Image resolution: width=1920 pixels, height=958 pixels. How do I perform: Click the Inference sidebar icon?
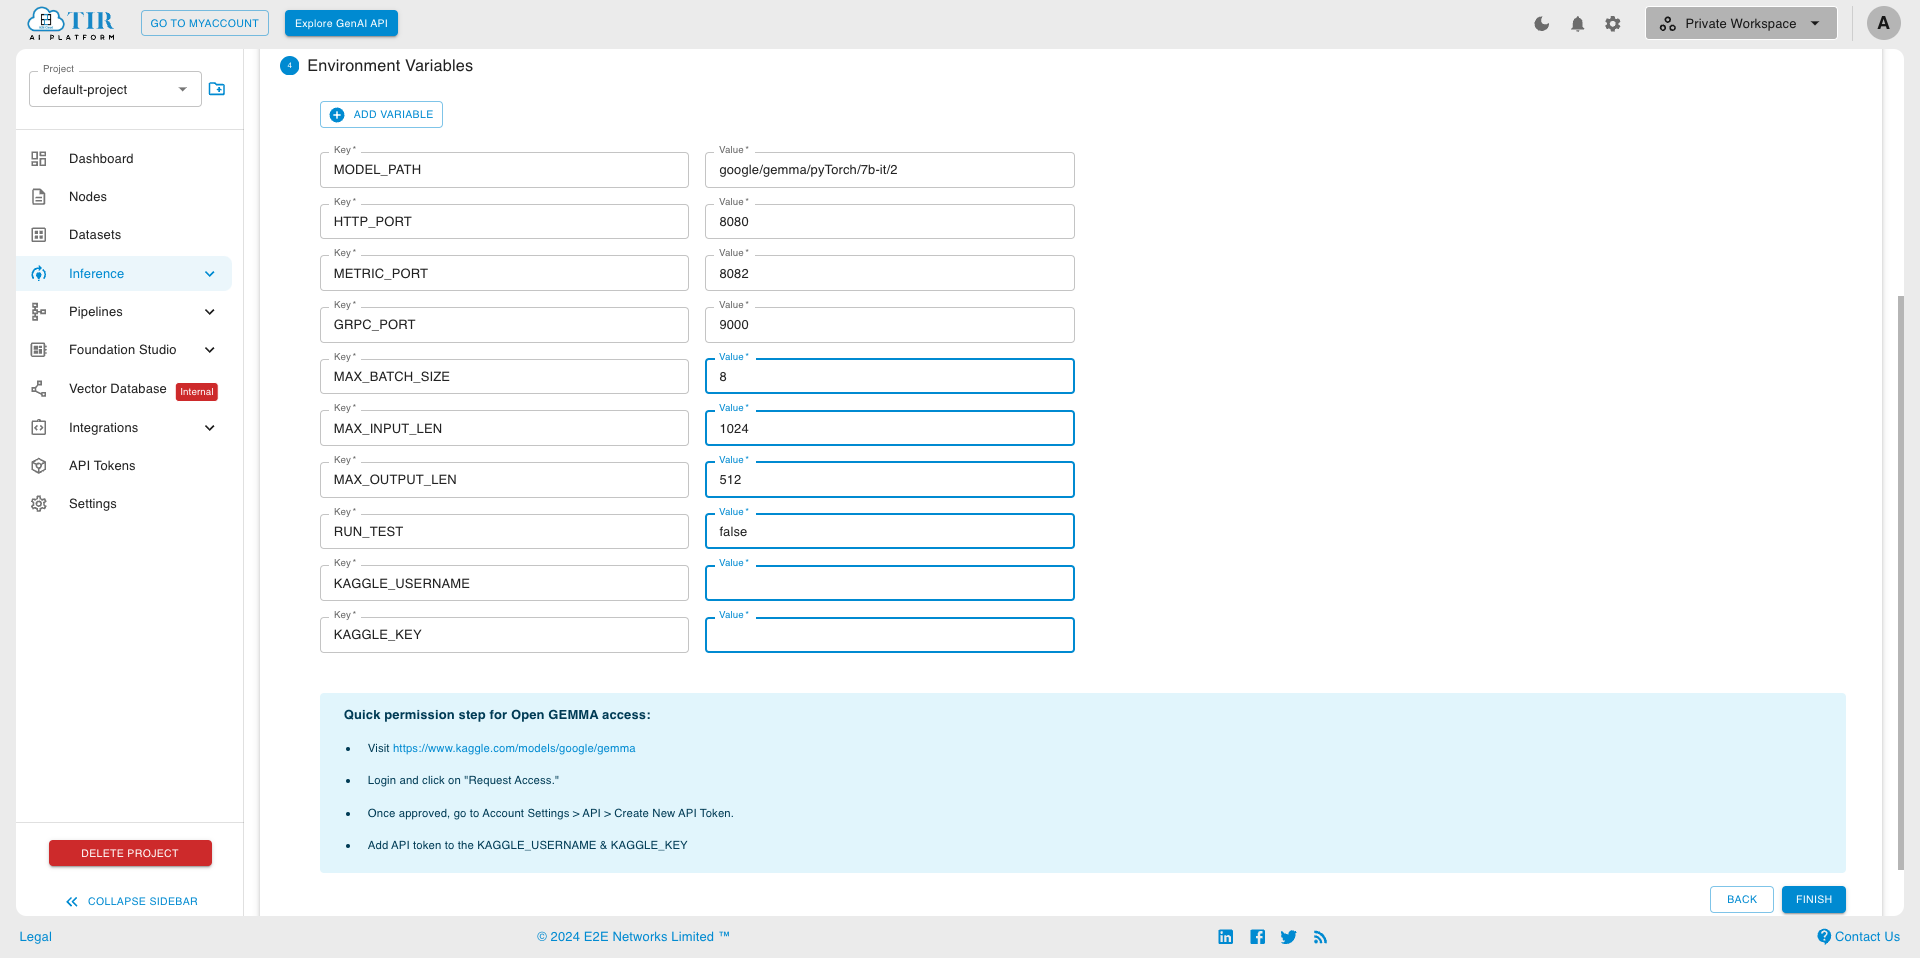point(39,274)
